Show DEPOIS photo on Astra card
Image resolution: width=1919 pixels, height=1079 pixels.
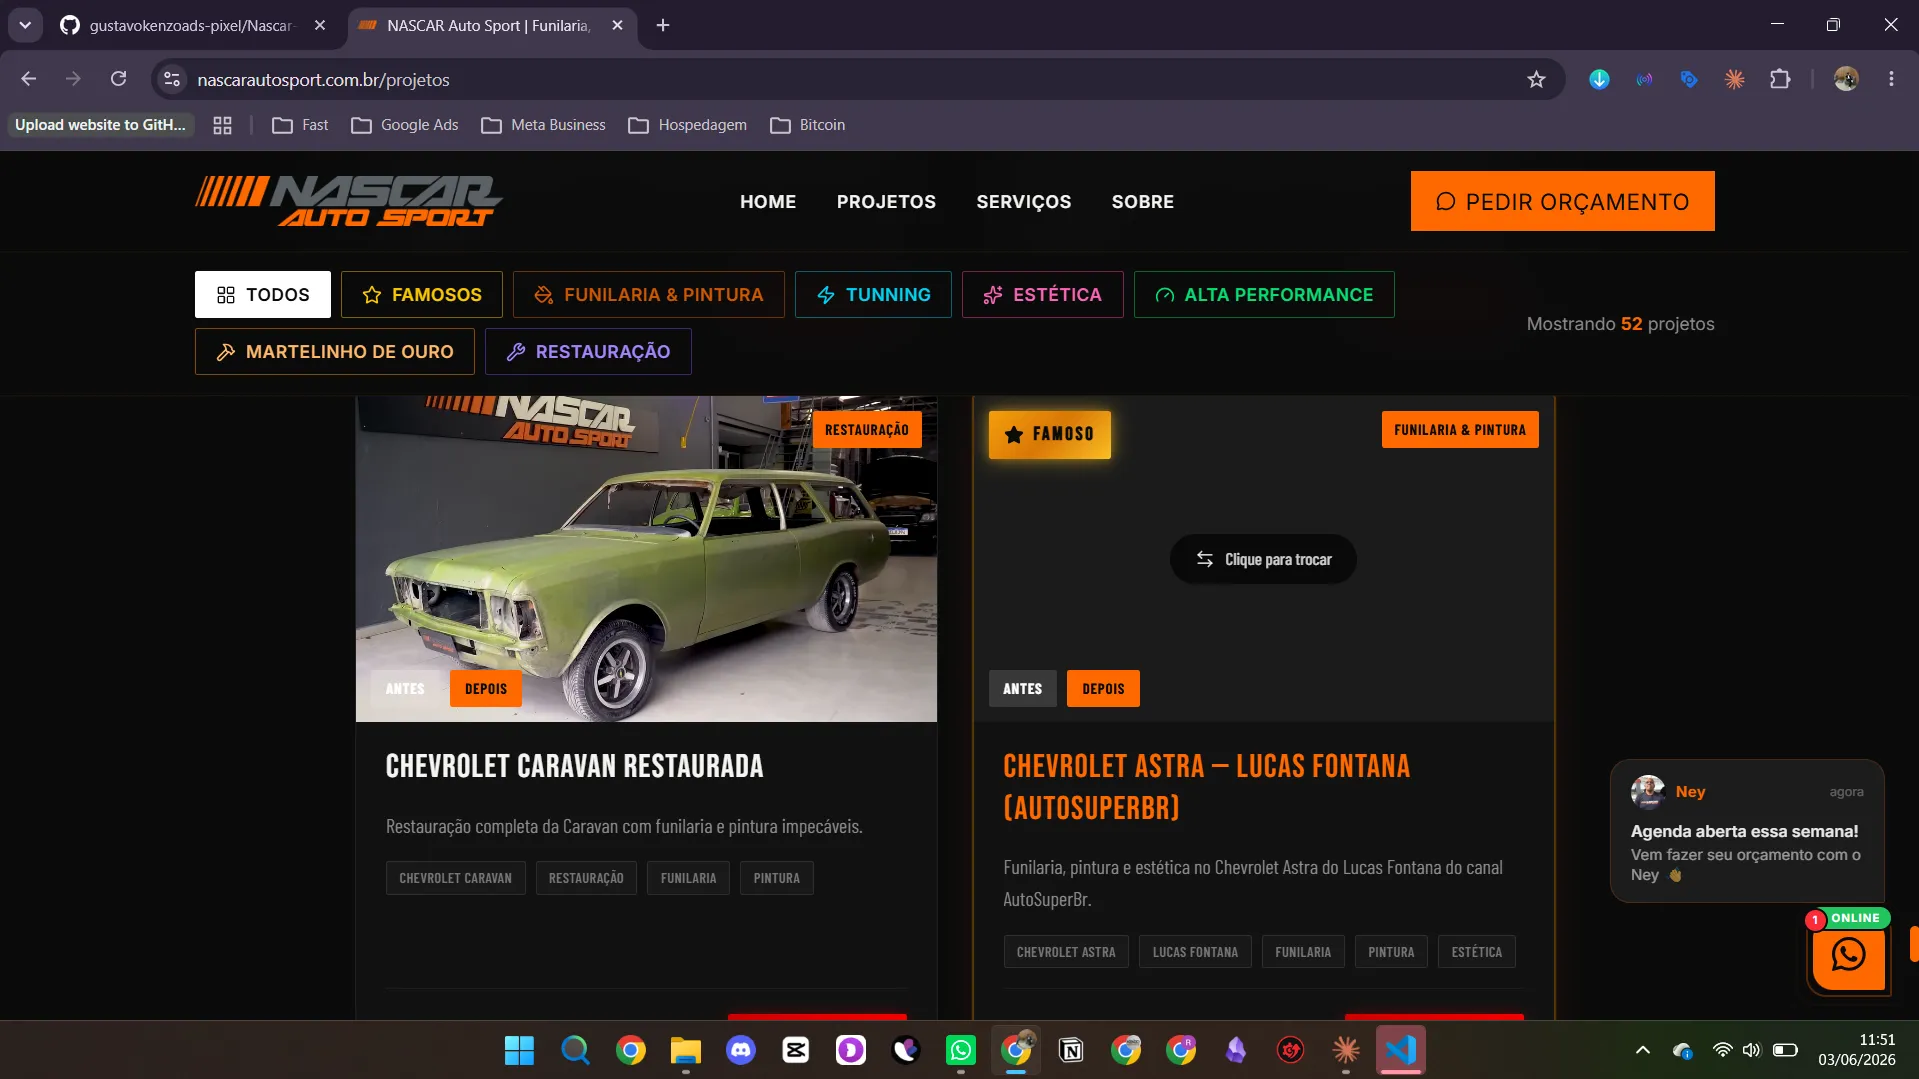(1103, 689)
